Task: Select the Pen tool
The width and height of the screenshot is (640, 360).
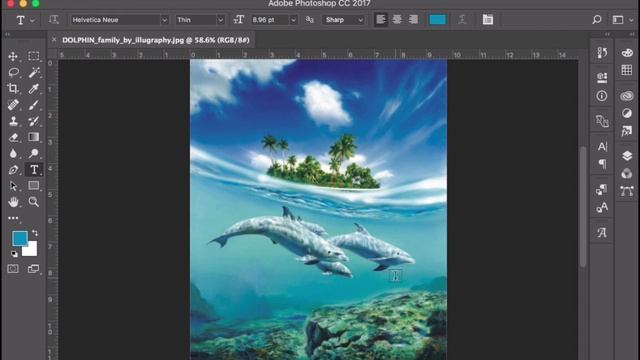Action: coord(13,169)
